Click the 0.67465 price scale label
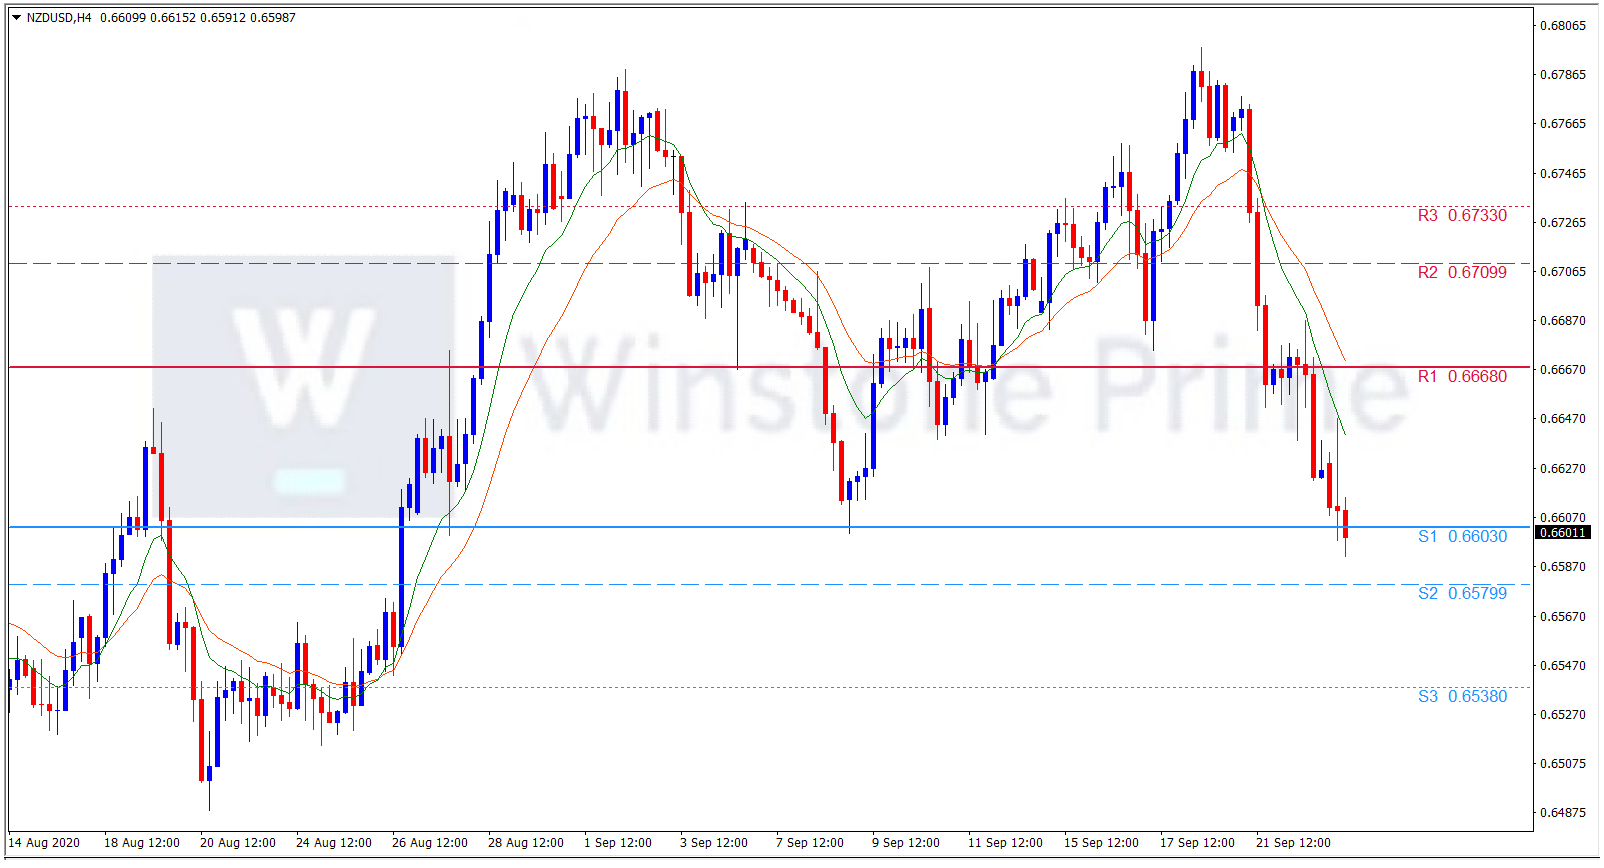This screenshot has width=1604, height=868. tap(1562, 174)
